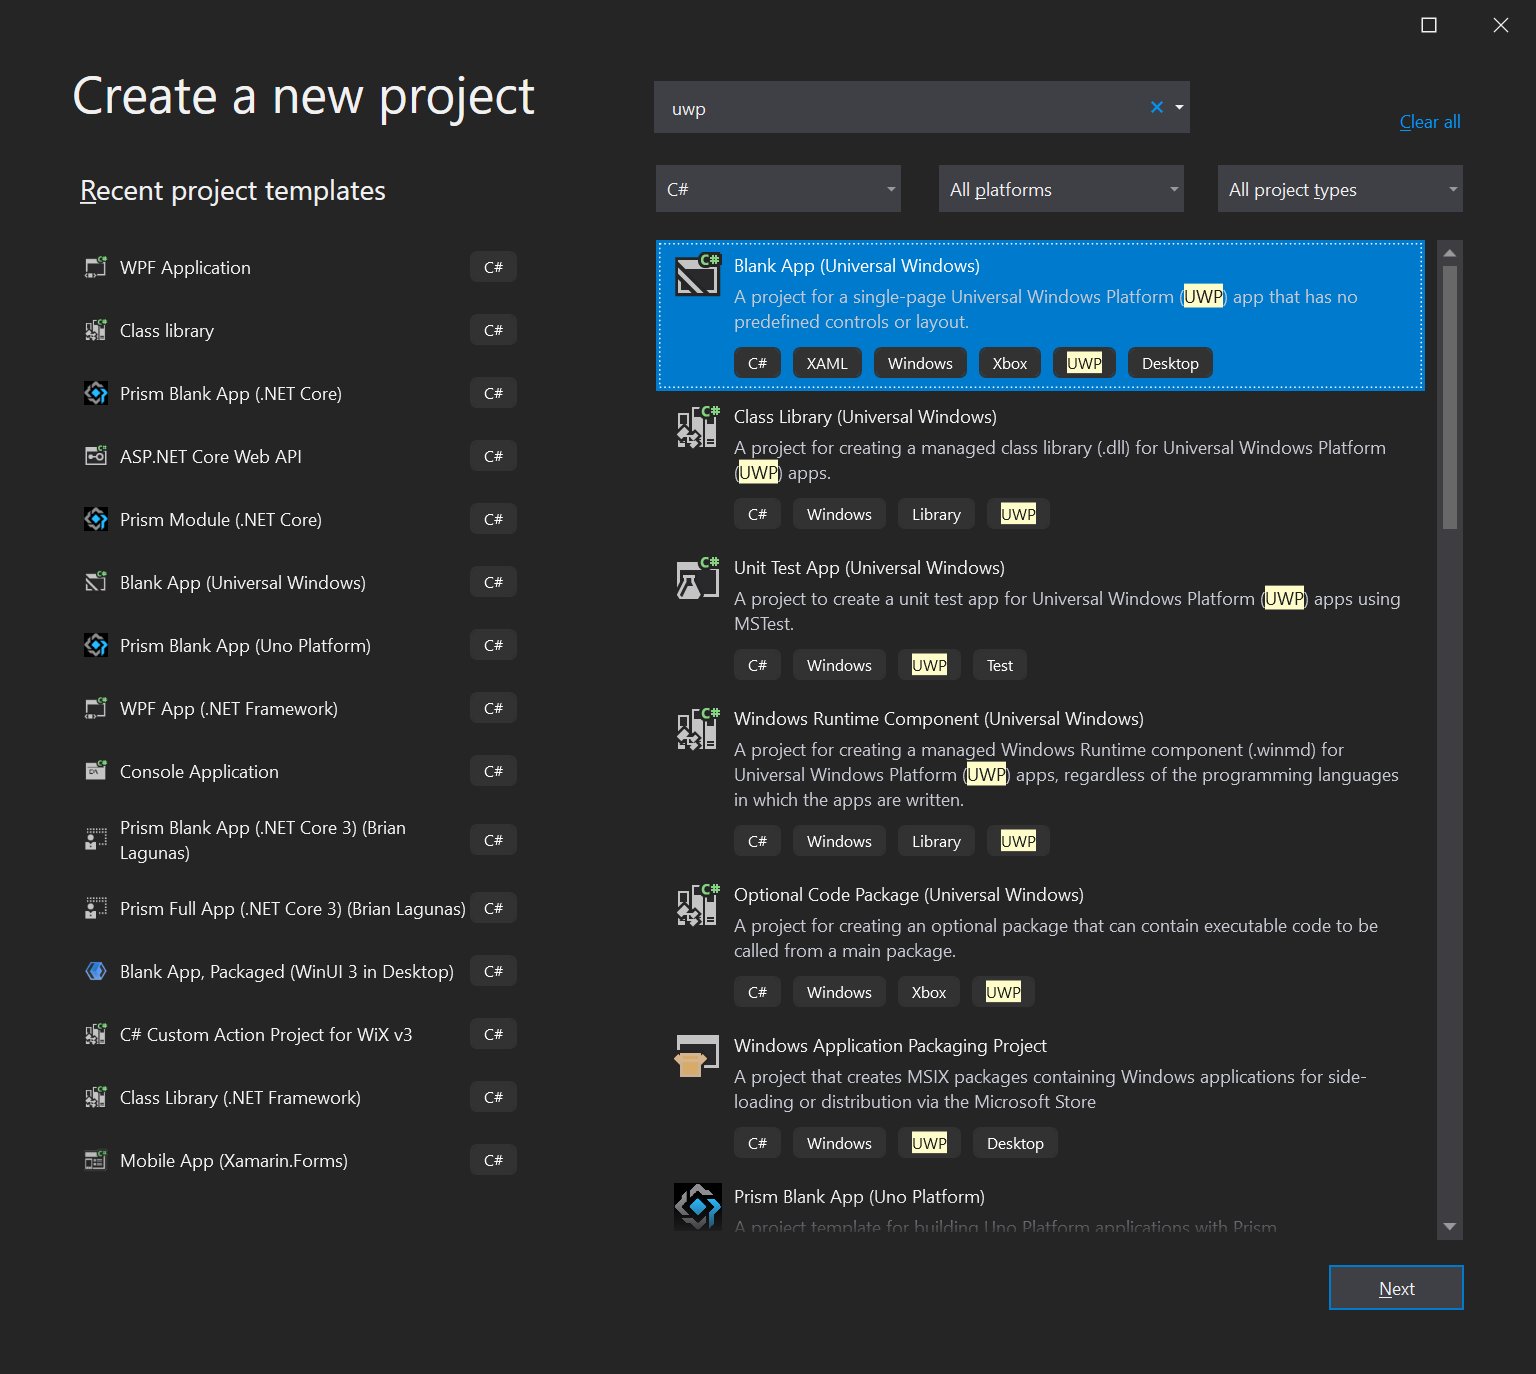Click the Unit Test App (Universal Windows) icon
Viewport: 1536px width, 1374px height.
point(698,577)
